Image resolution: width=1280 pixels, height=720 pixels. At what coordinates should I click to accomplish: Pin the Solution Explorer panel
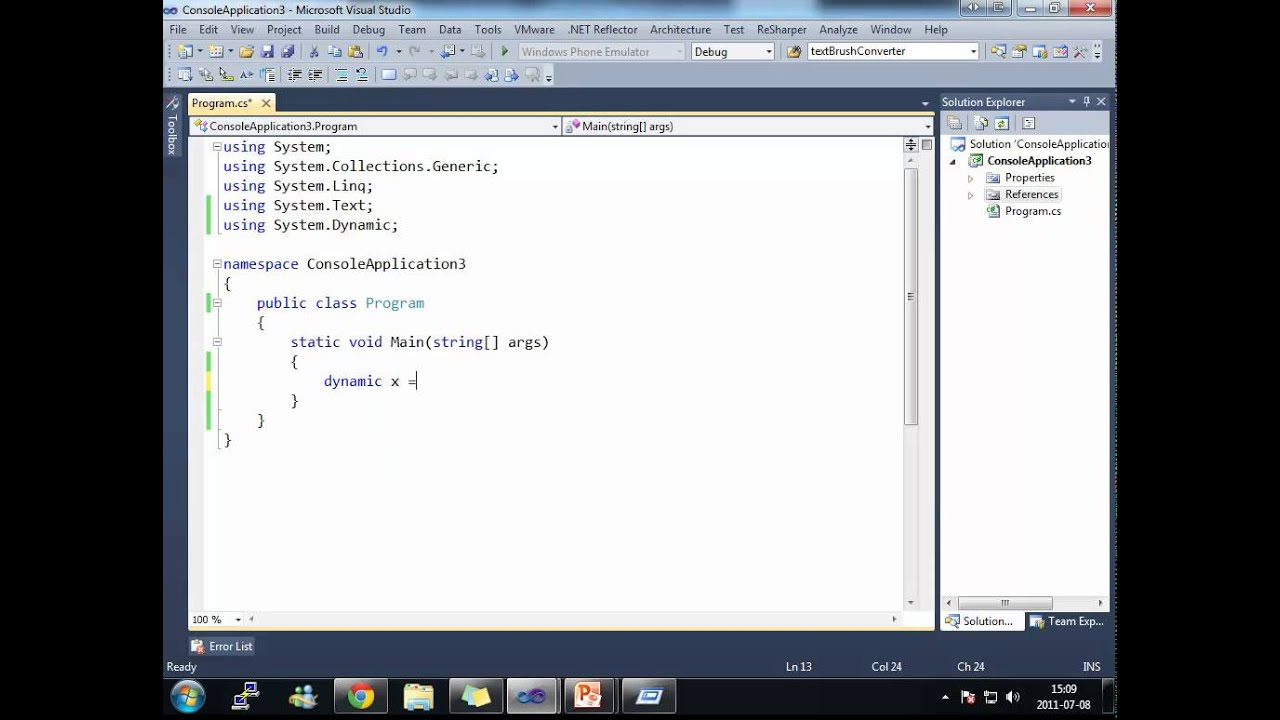point(1086,102)
